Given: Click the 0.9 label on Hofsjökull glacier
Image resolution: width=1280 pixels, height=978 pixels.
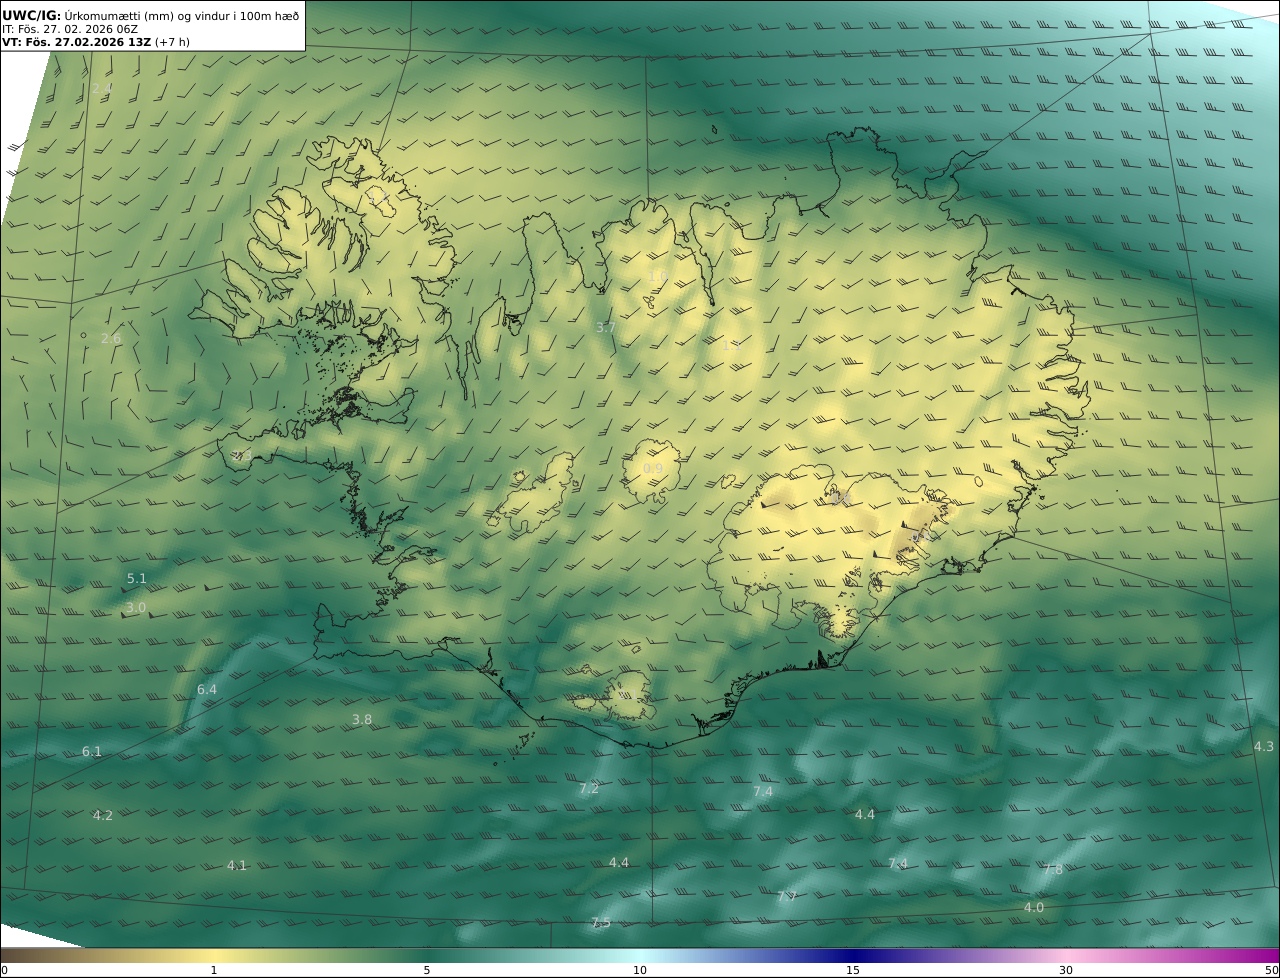Looking at the screenshot, I should 653,468.
